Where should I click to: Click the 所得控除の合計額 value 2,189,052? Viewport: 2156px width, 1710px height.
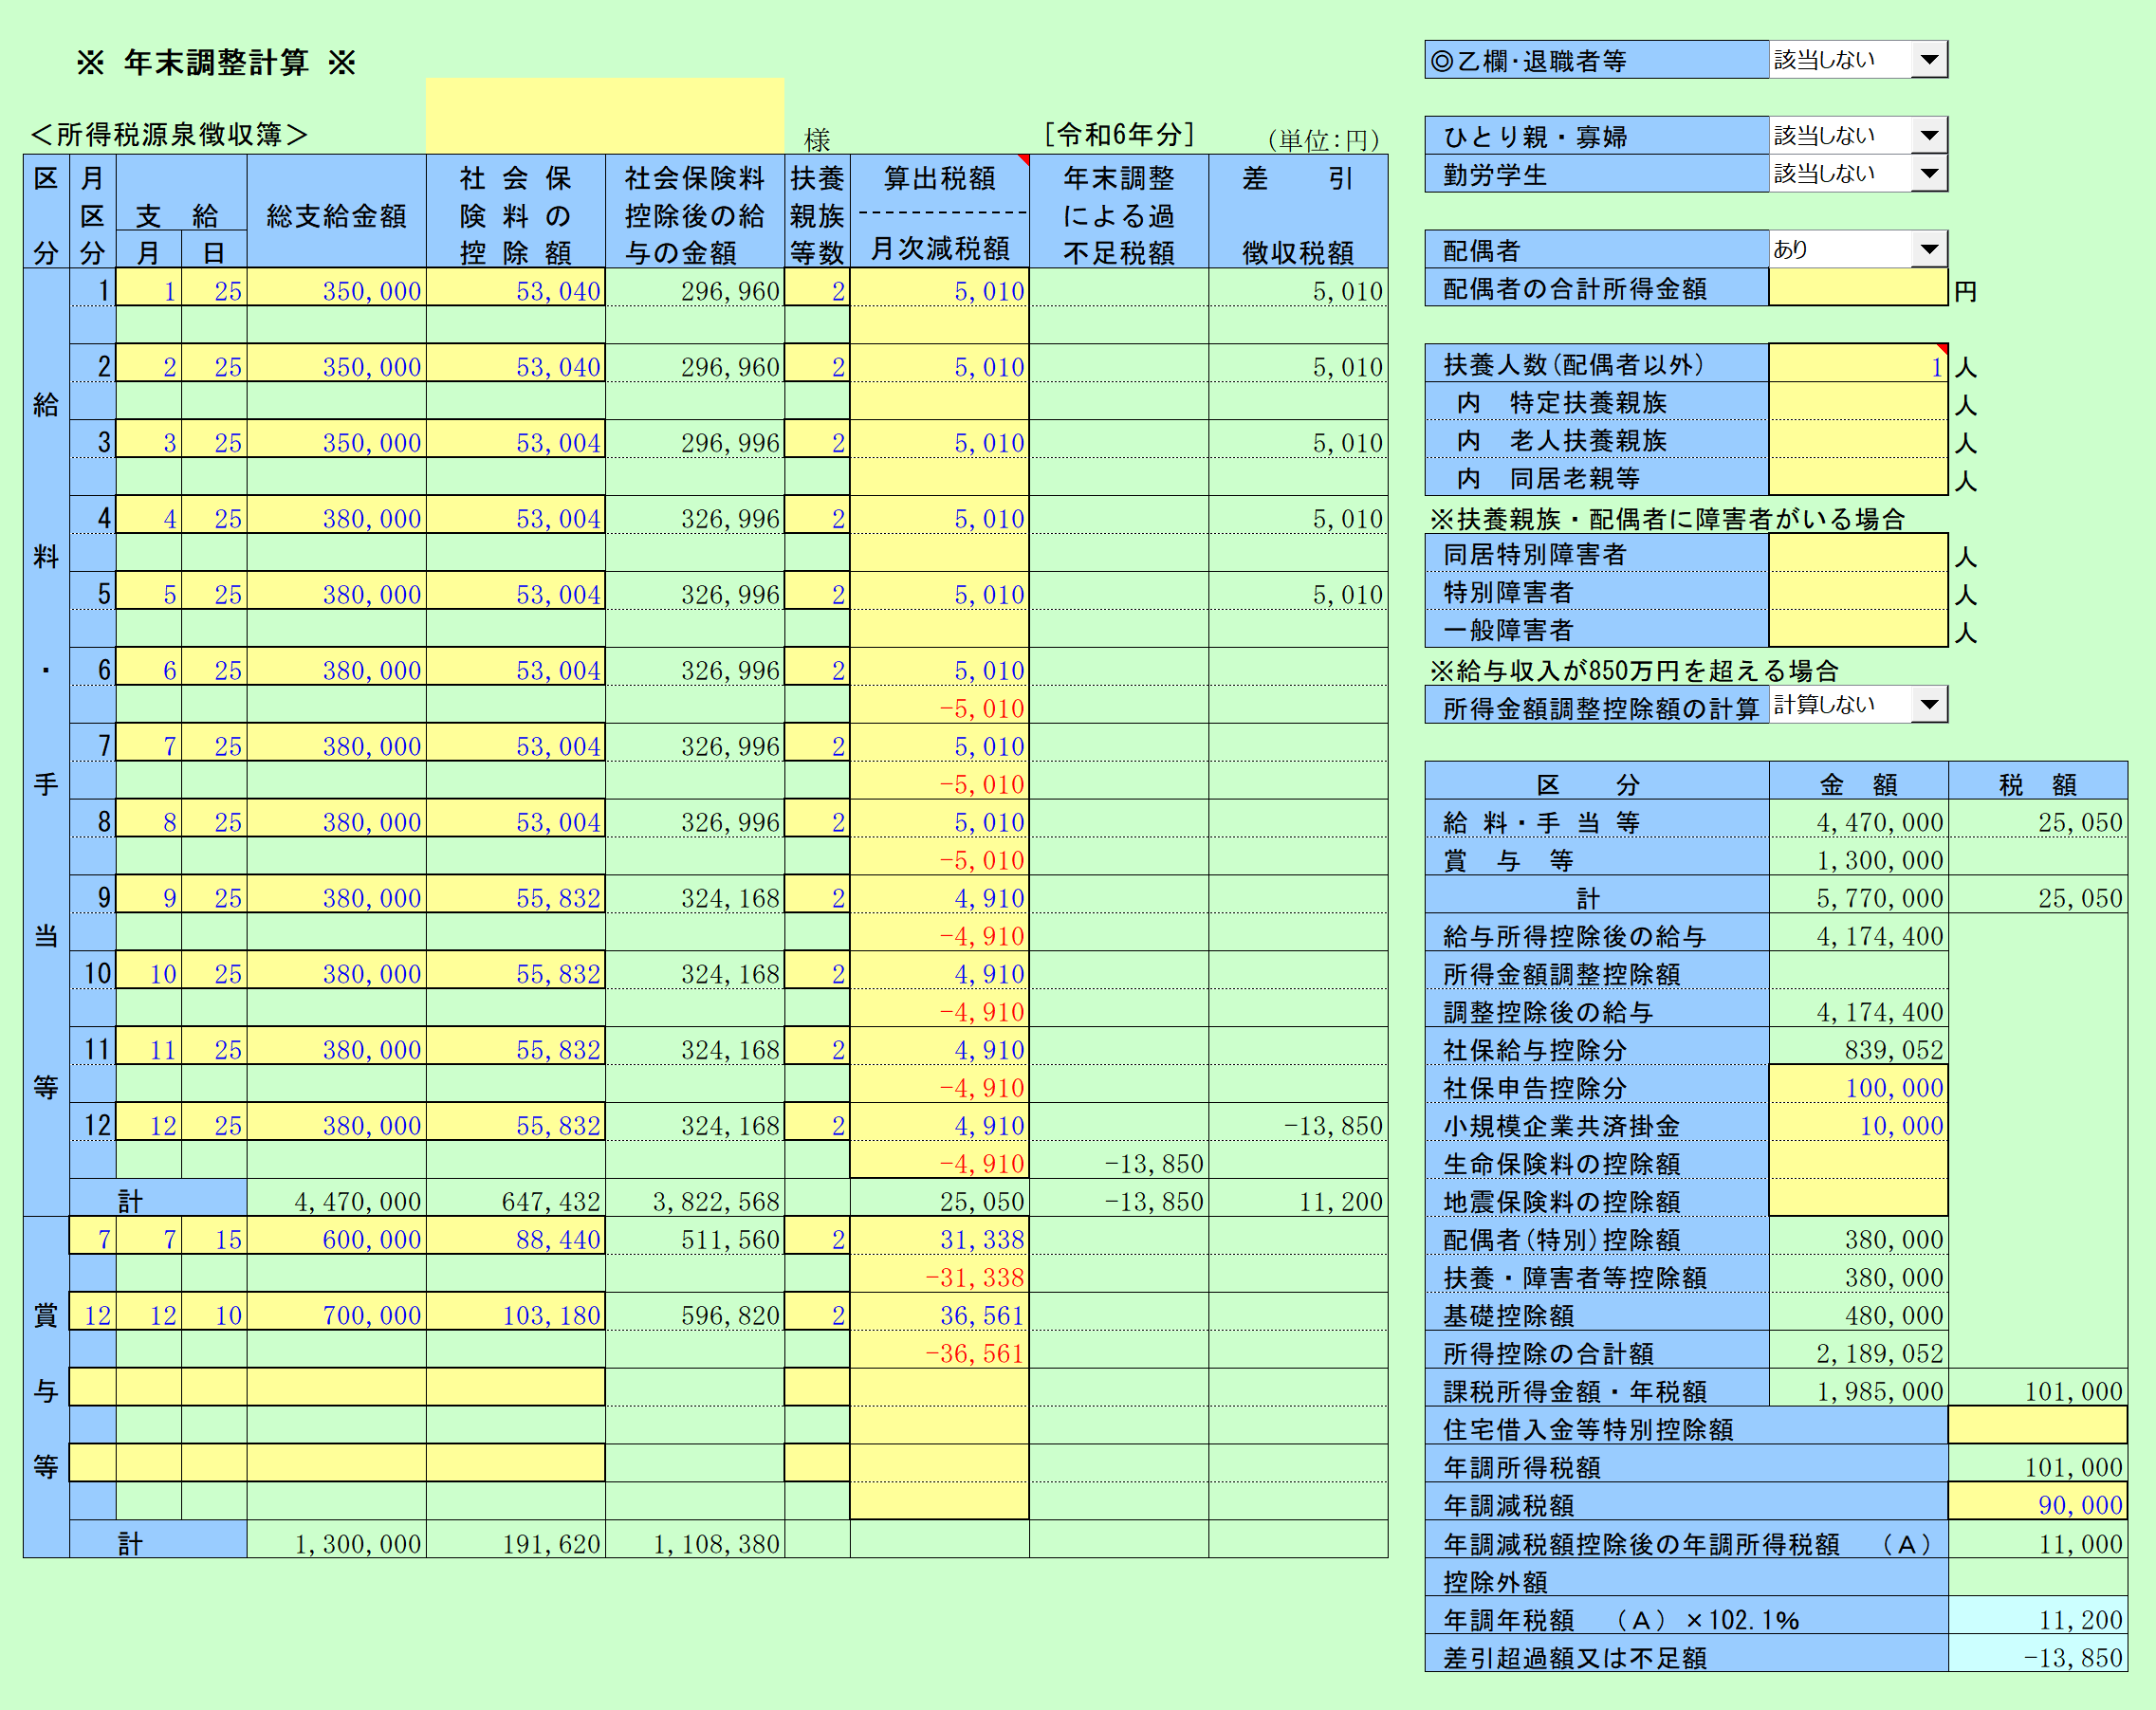tap(1858, 1351)
